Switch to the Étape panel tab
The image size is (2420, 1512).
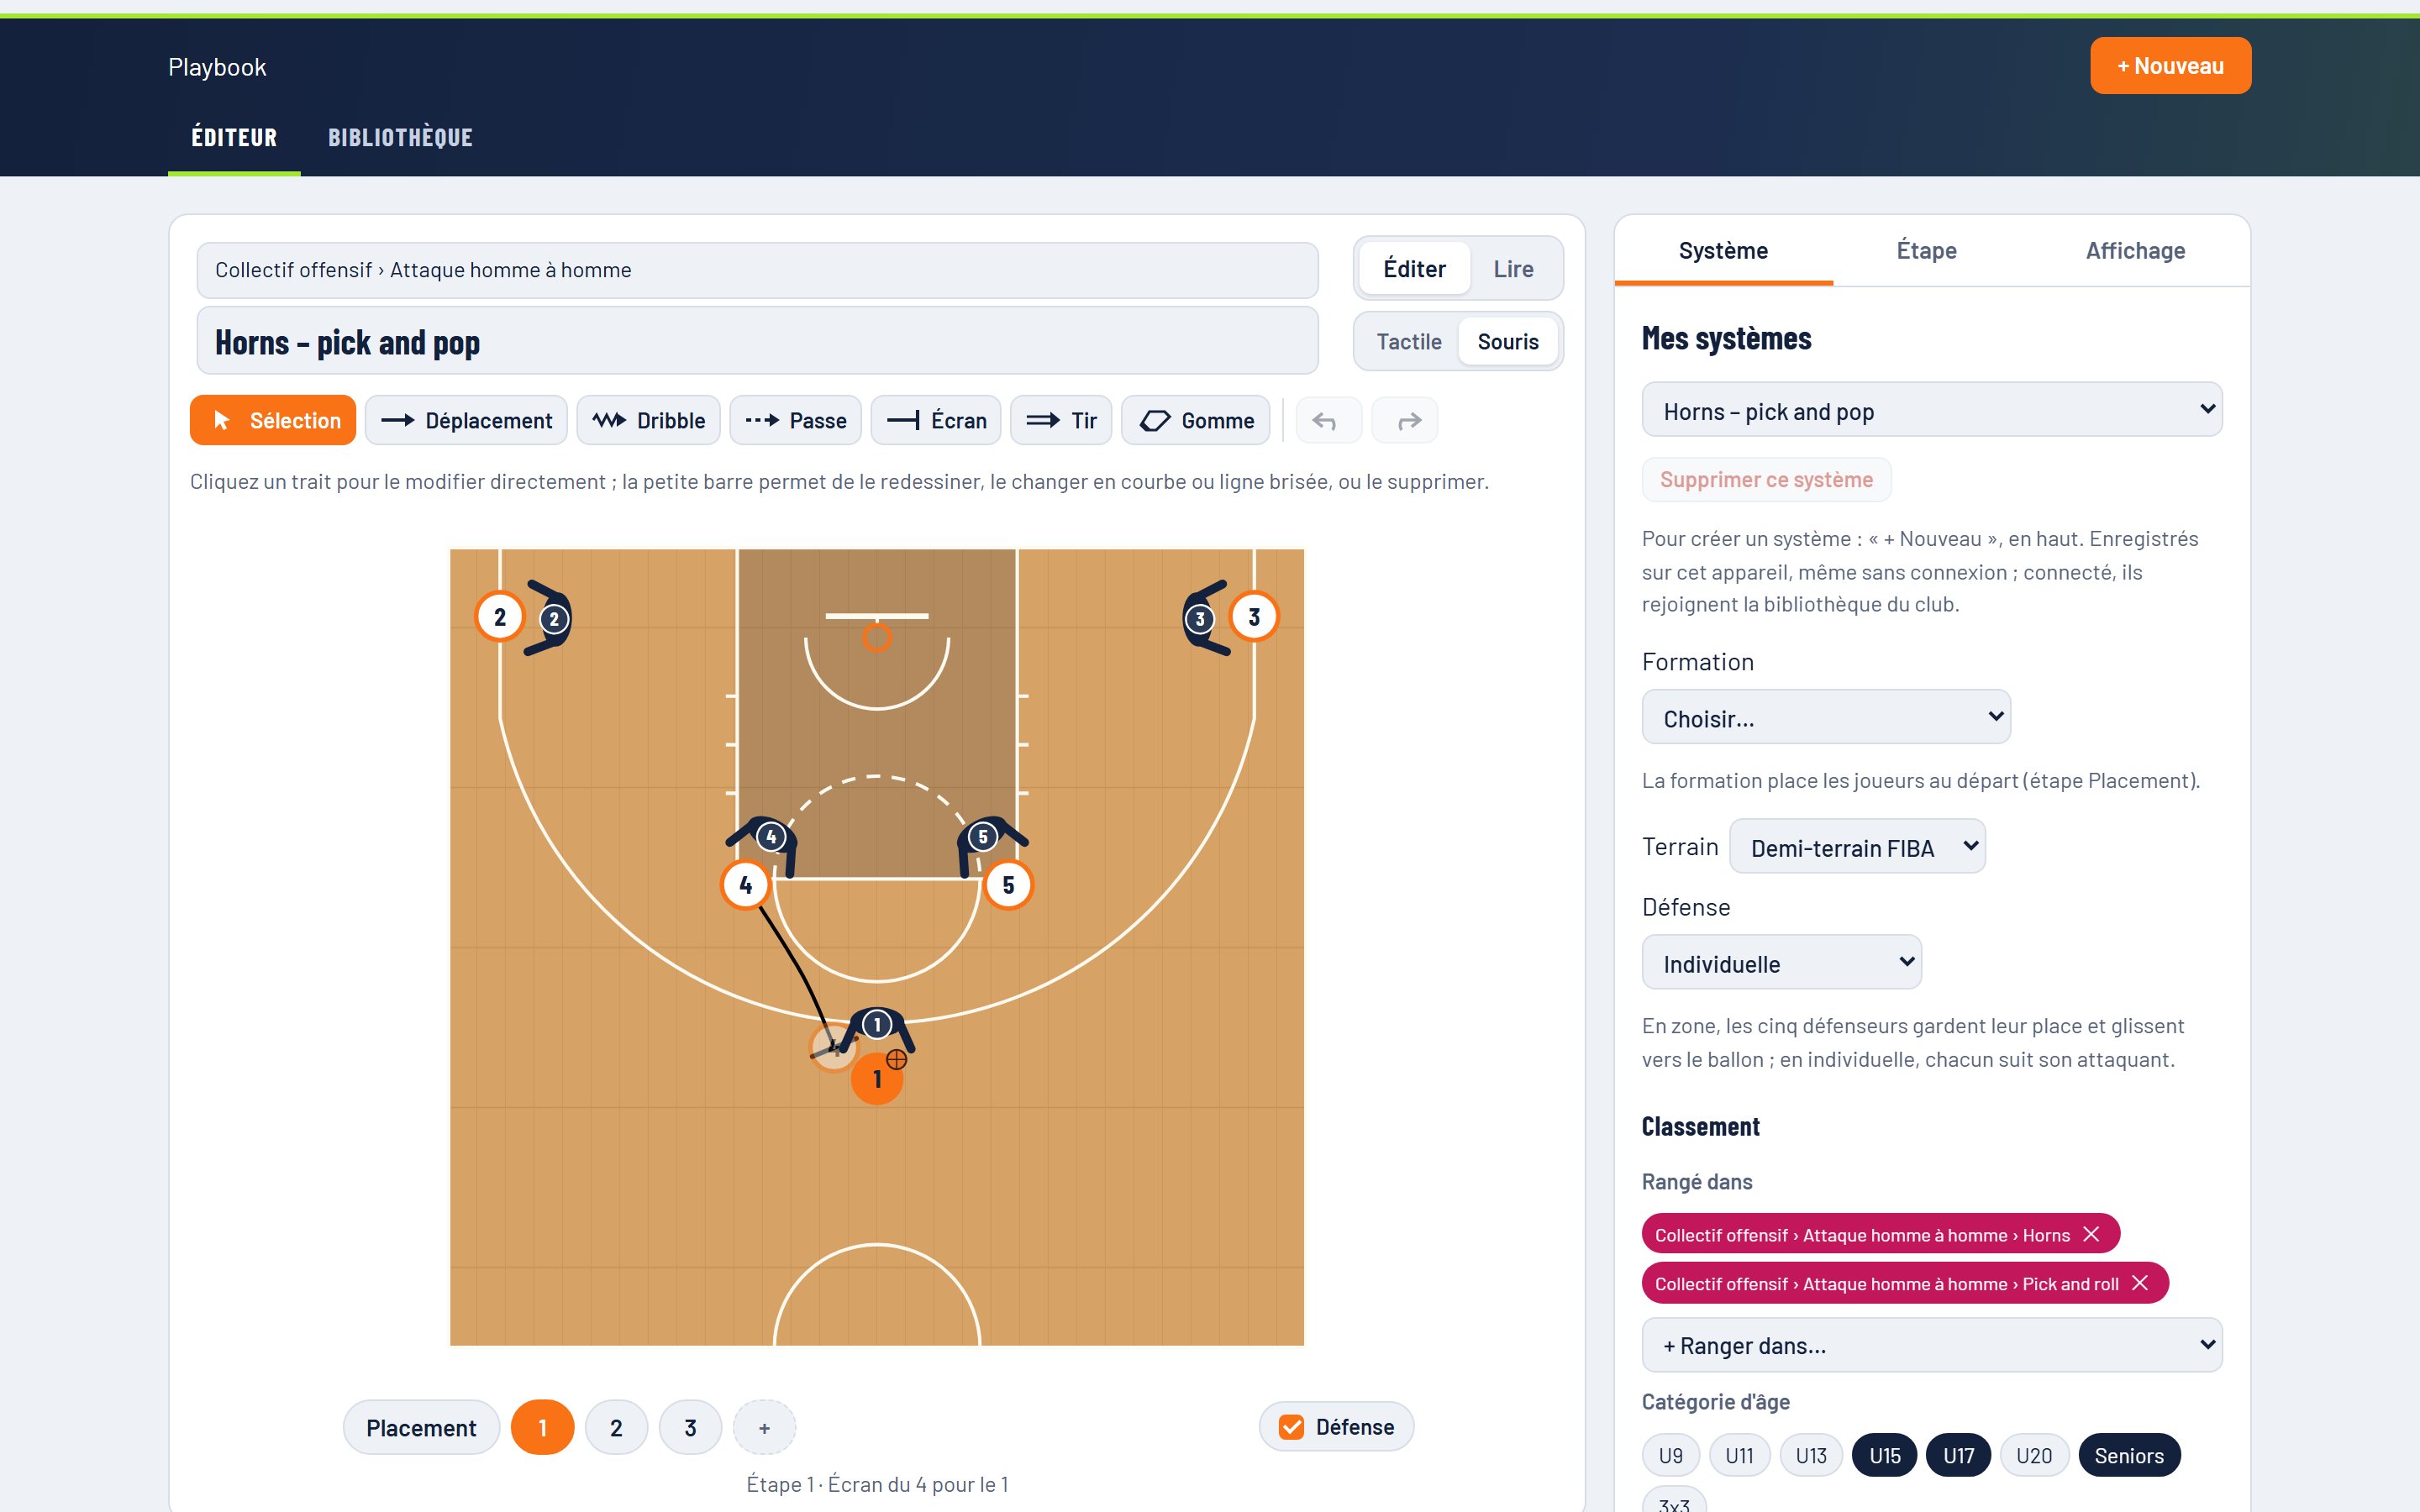pos(1926,251)
